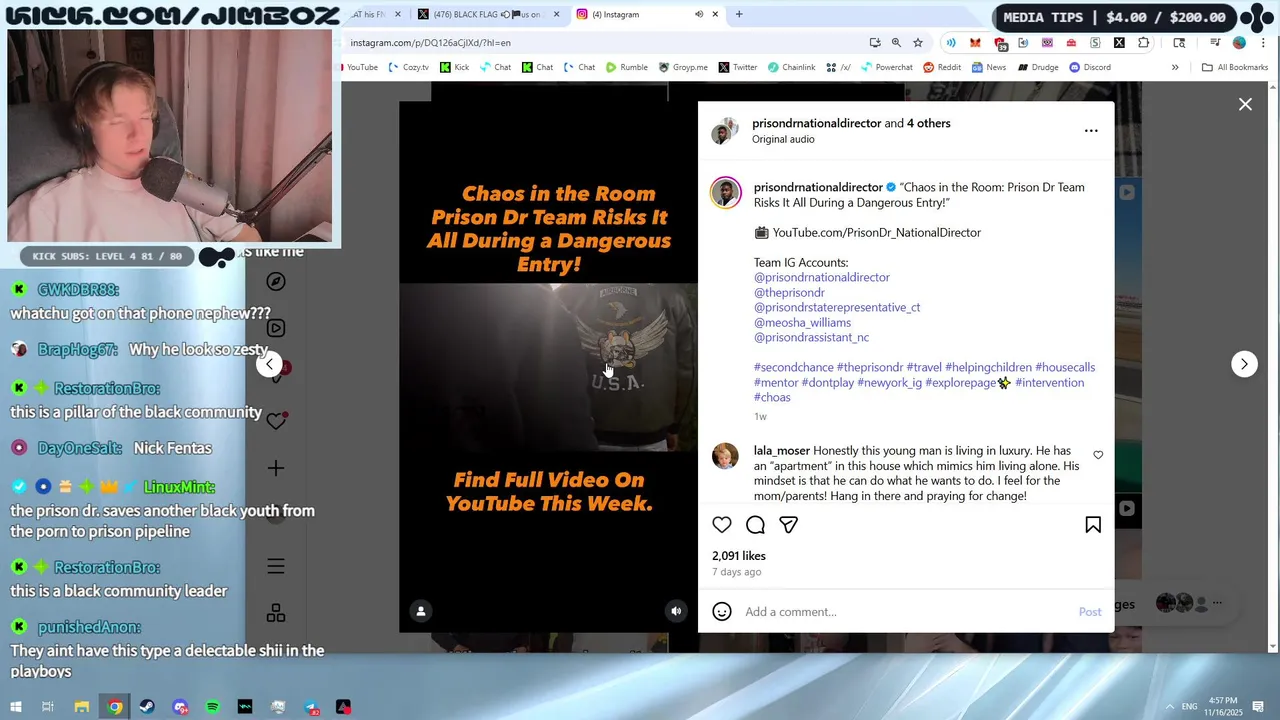Open the Kick bookmark
This screenshot has height=720, width=1280.
[x=454, y=67]
